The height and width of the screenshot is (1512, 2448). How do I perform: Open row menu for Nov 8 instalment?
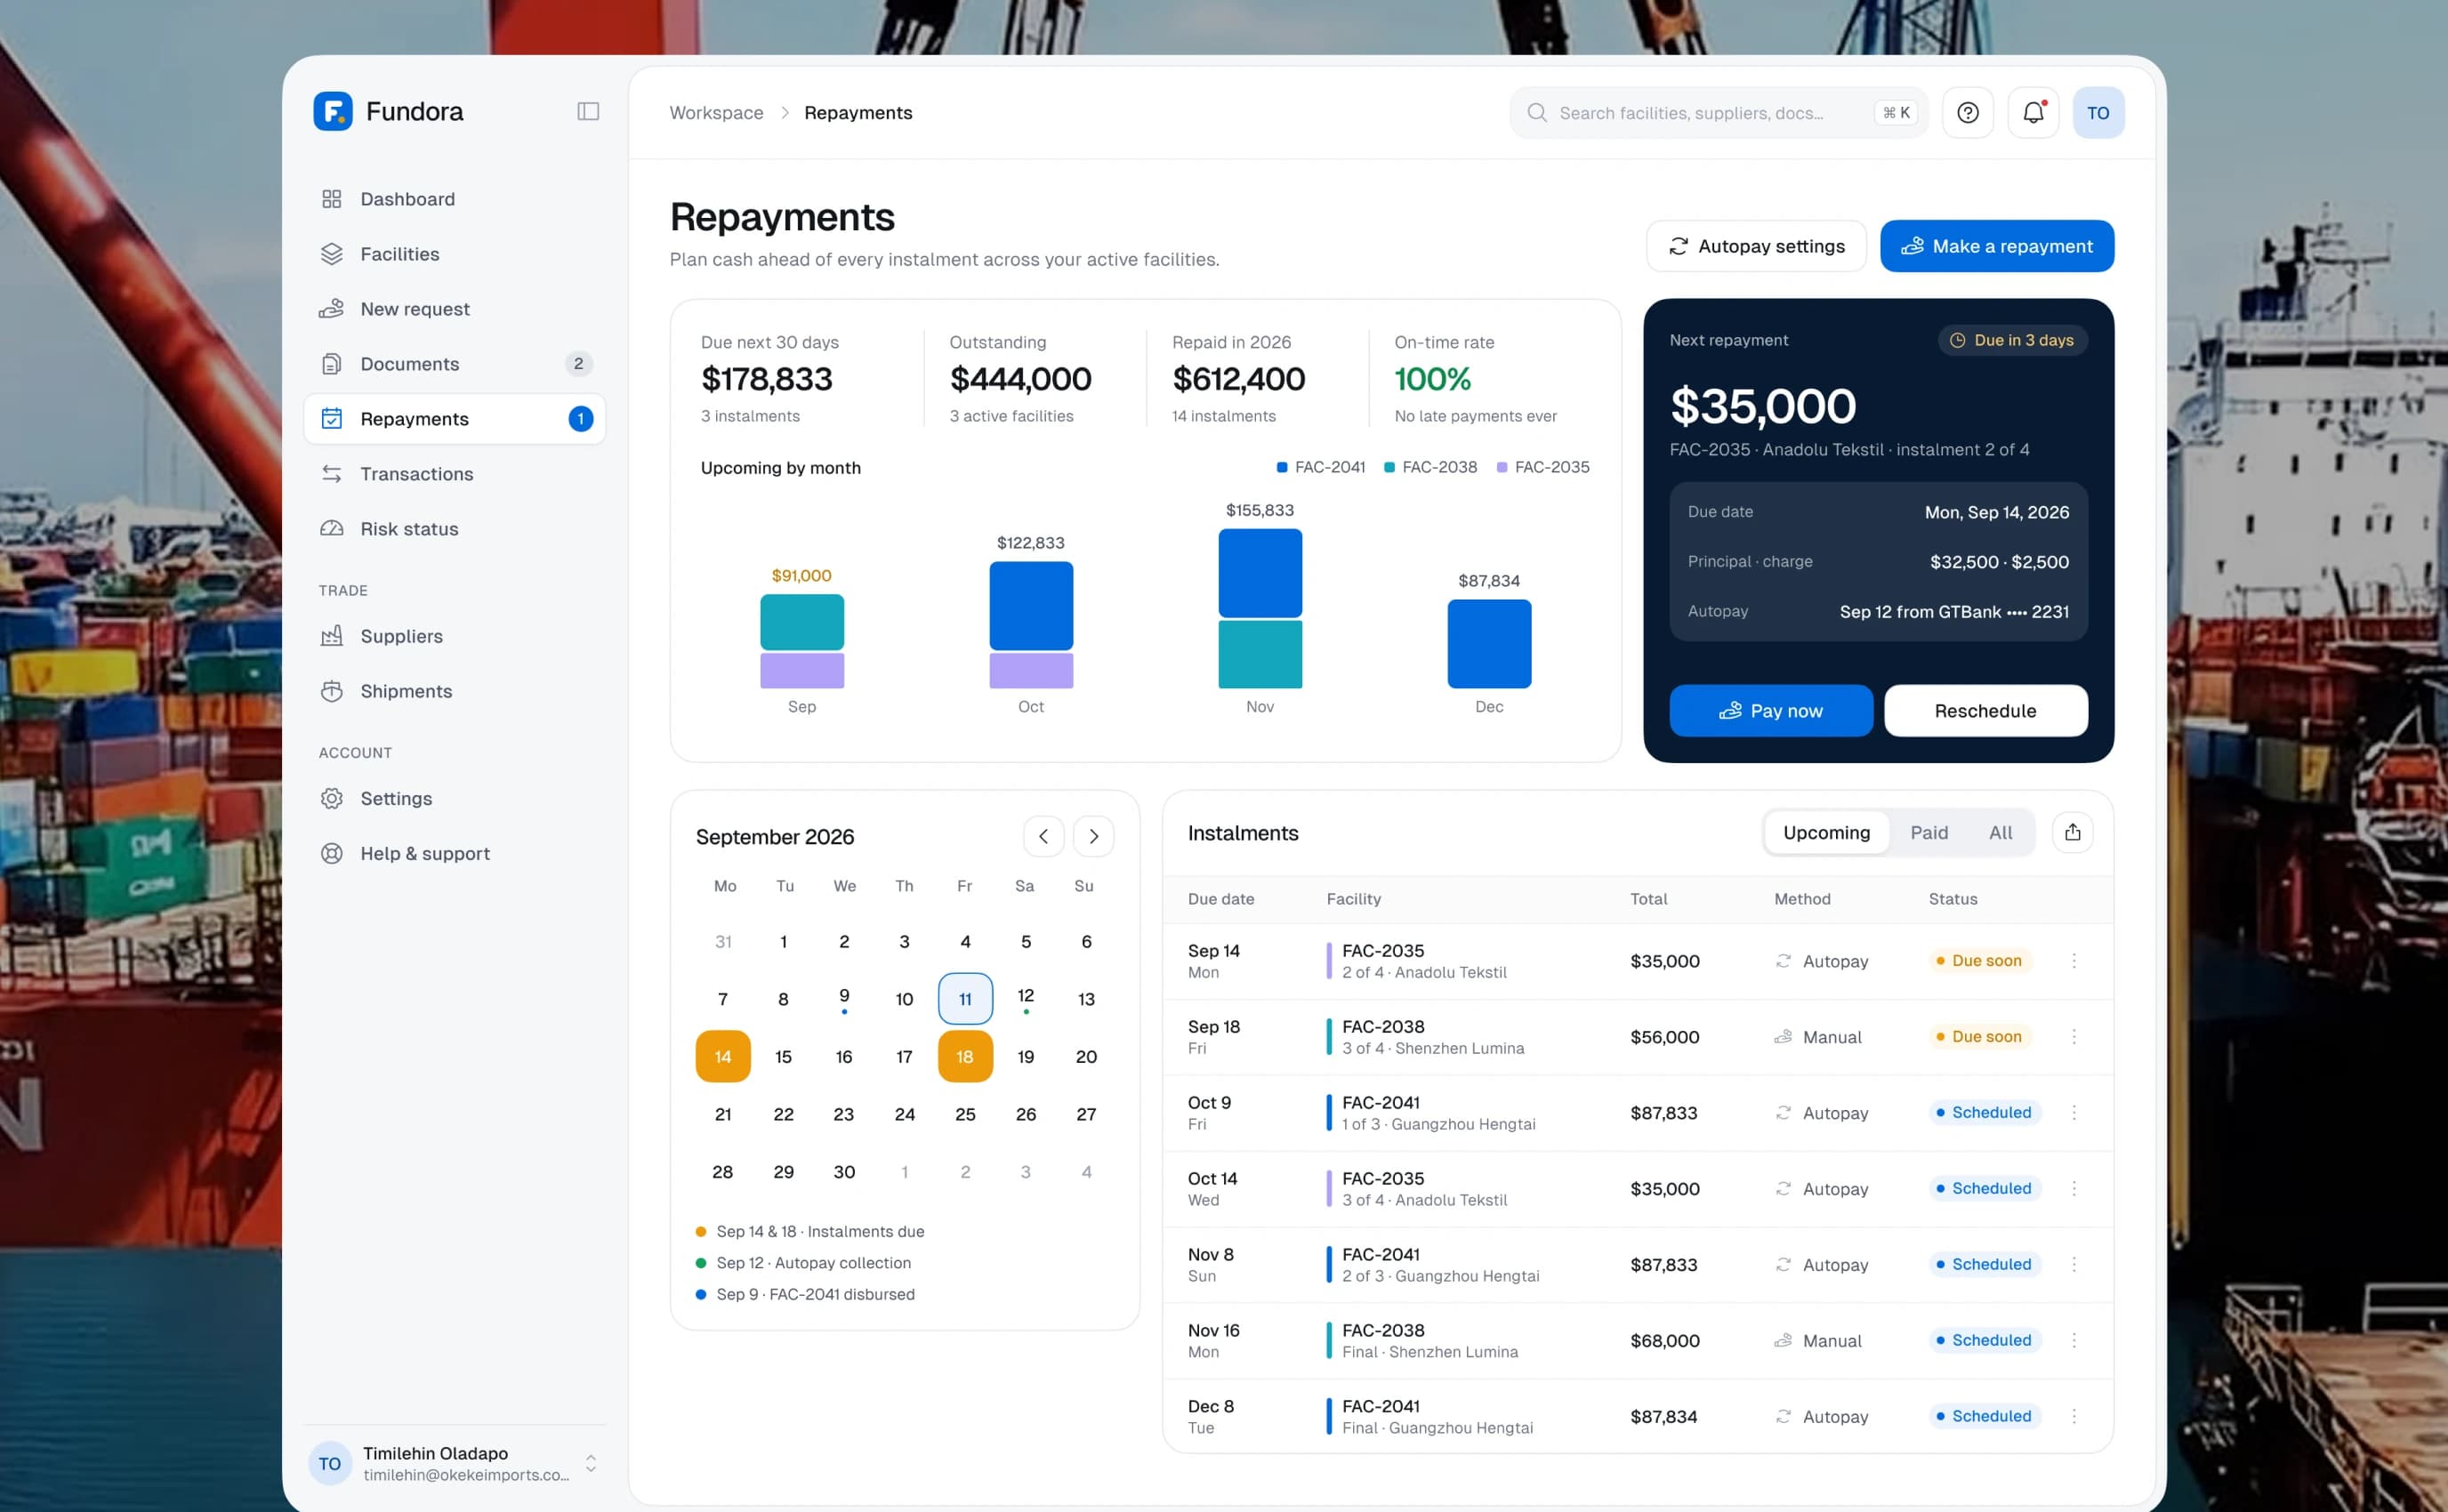tap(2074, 1265)
